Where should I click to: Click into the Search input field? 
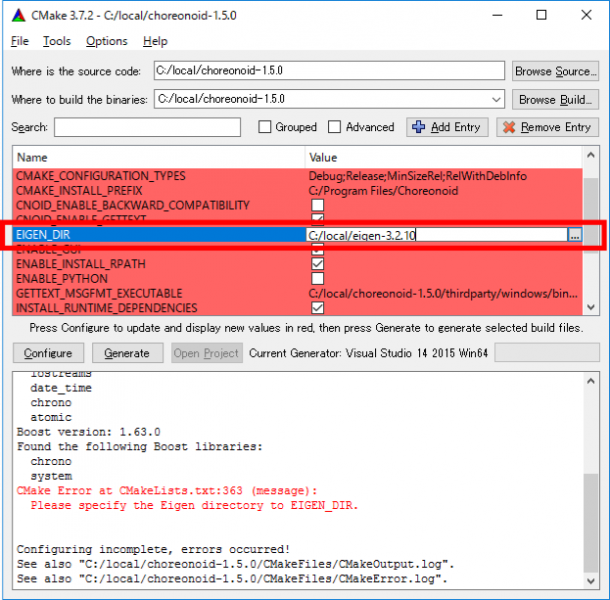(147, 127)
